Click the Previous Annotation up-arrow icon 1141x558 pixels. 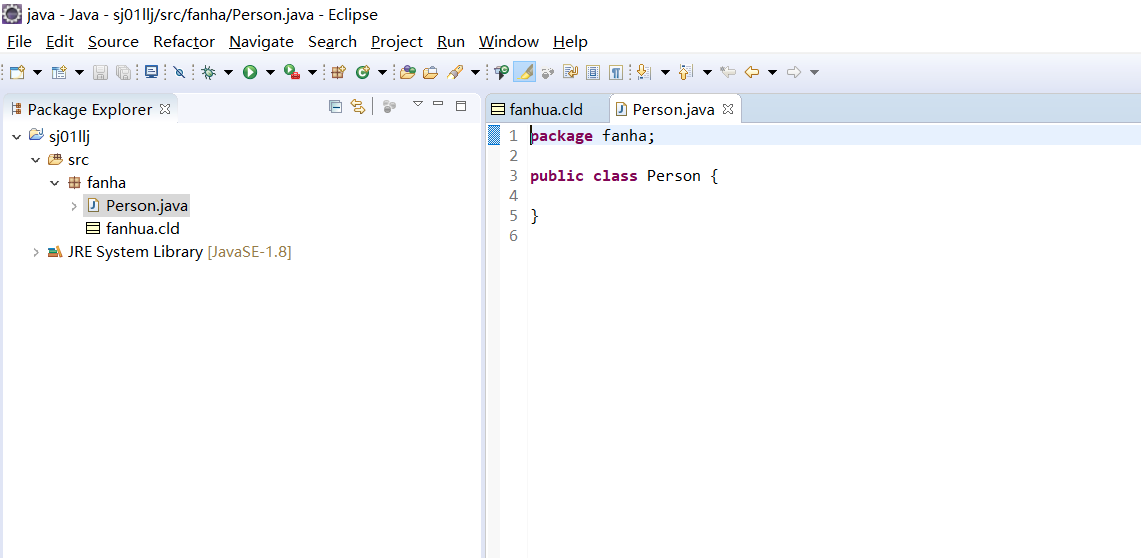click(685, 72)
